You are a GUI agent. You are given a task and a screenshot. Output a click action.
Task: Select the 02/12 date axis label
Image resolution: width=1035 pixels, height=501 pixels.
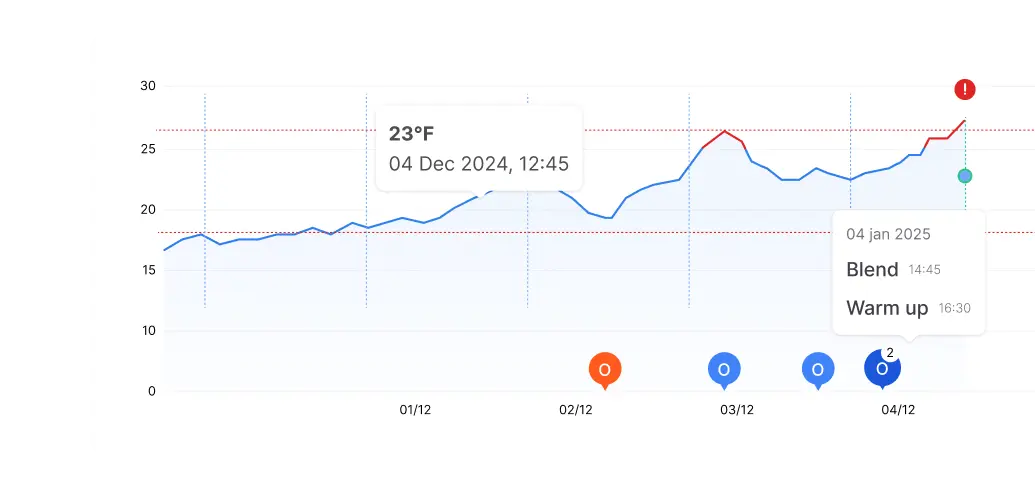coord(576,410)
